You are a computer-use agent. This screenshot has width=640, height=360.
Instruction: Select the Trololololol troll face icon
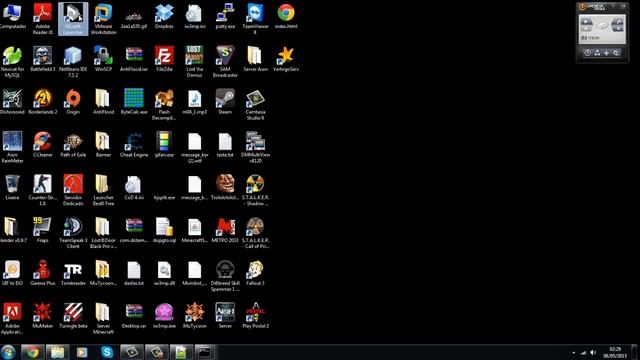pos(225,187)
